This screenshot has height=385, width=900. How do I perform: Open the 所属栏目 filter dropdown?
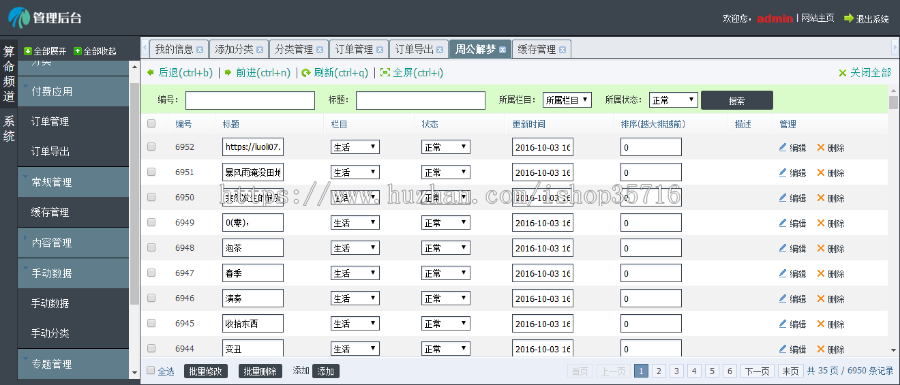point(567,100)
